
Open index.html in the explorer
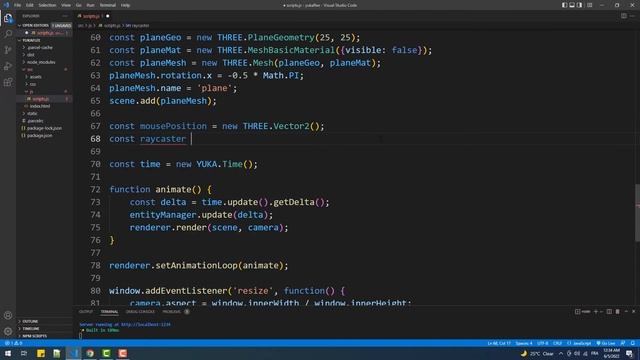click(x=40, y=106)
